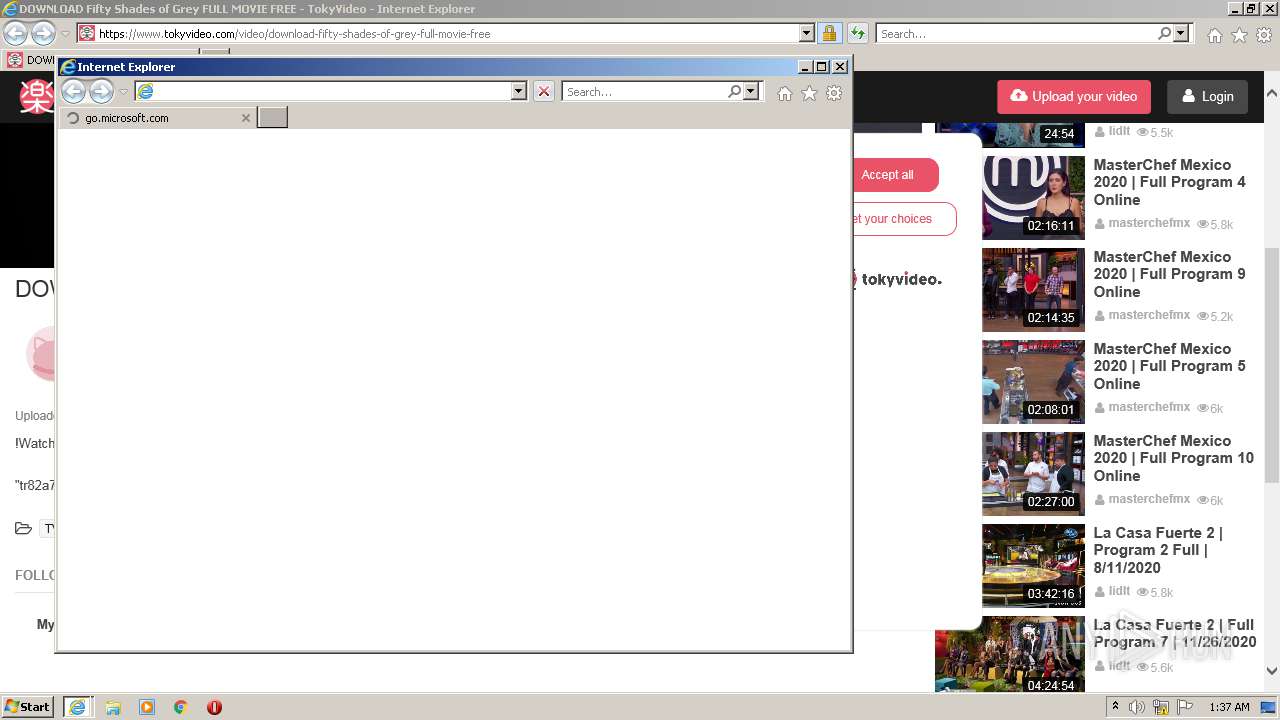The height and width of the screenshot is (720, 1280).
Task: Open MasterChef Mexico Full Program 4 link
Action: pyautogui.click(x=1169, y=182)
